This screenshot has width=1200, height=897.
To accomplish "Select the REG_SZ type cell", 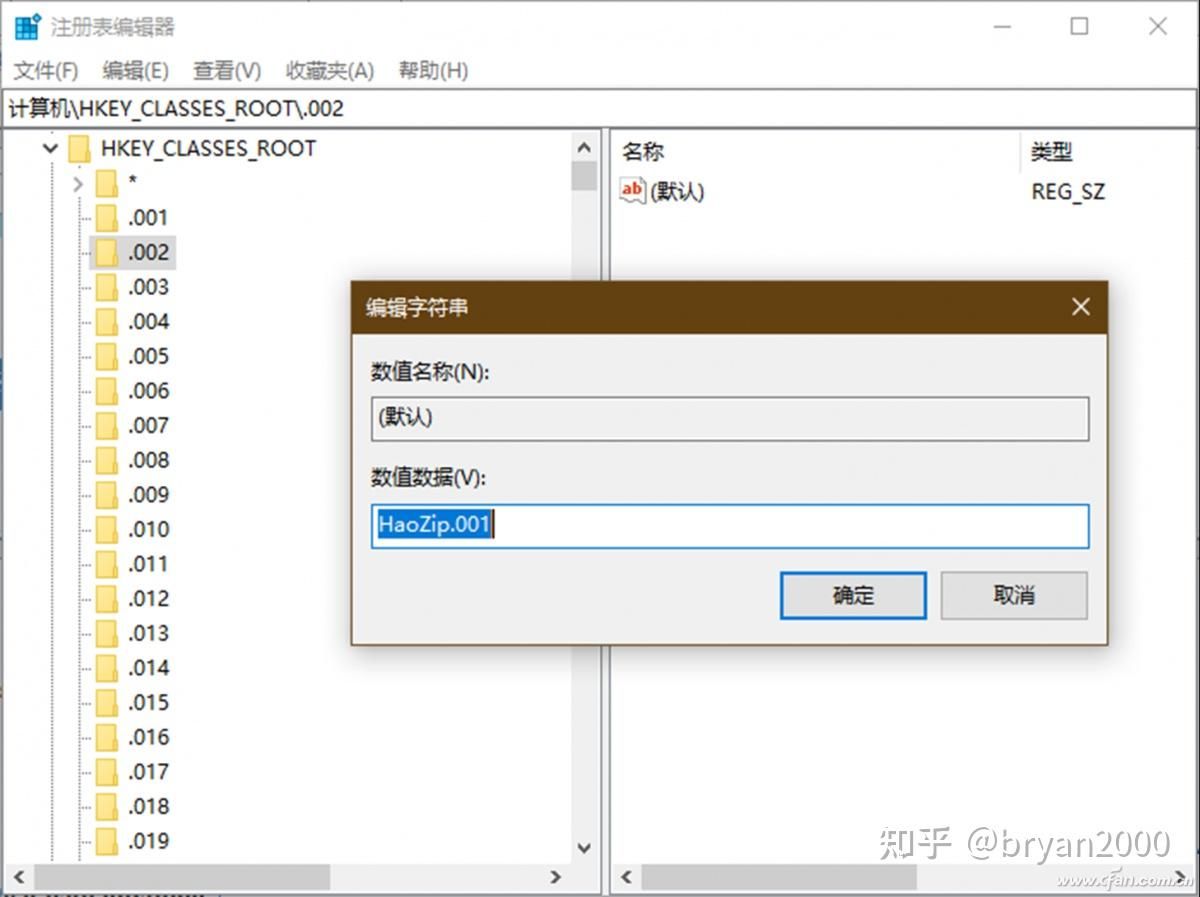I will point(1068,191).
